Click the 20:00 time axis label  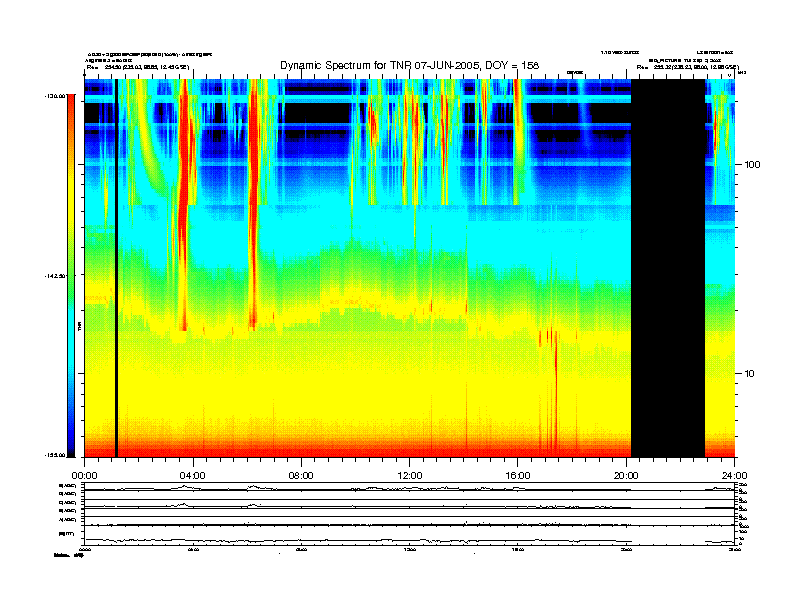626,475
